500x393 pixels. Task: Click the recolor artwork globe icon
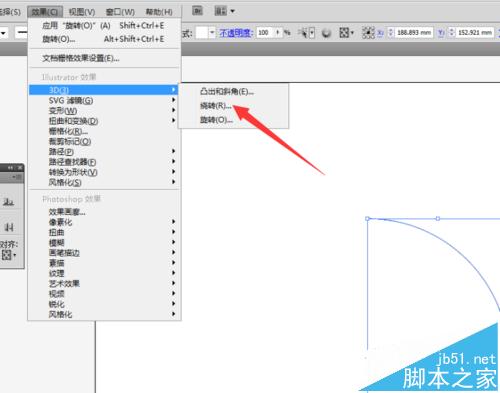coord(327,33)
